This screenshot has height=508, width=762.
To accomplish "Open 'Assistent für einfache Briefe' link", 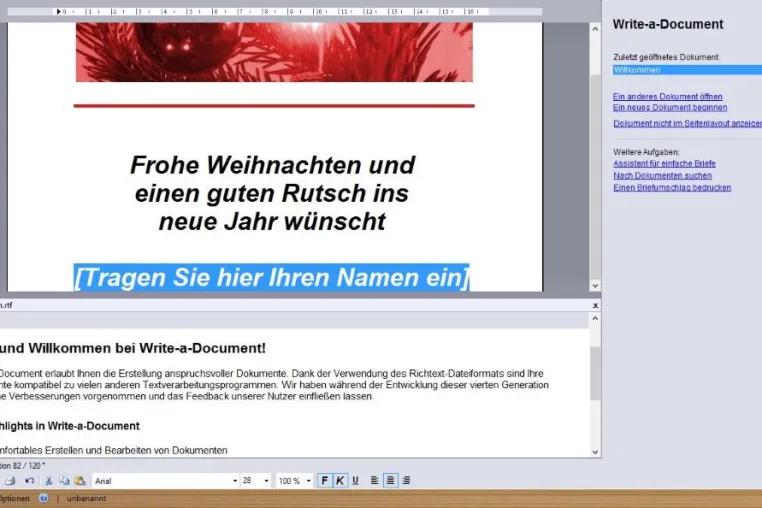I will pos(664,164).
